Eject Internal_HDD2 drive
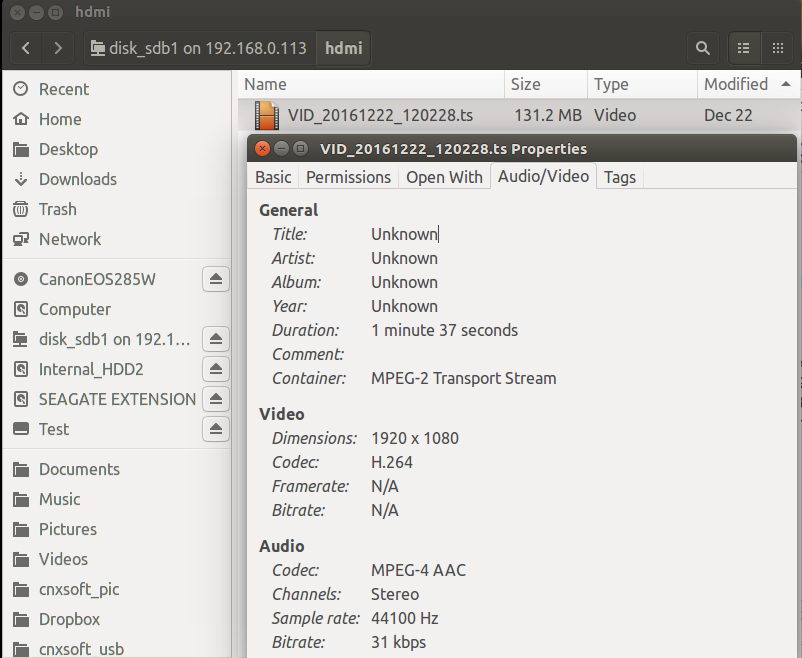This screenshot has width=802, height=658. pyautogui.click(x=216, y=369)
